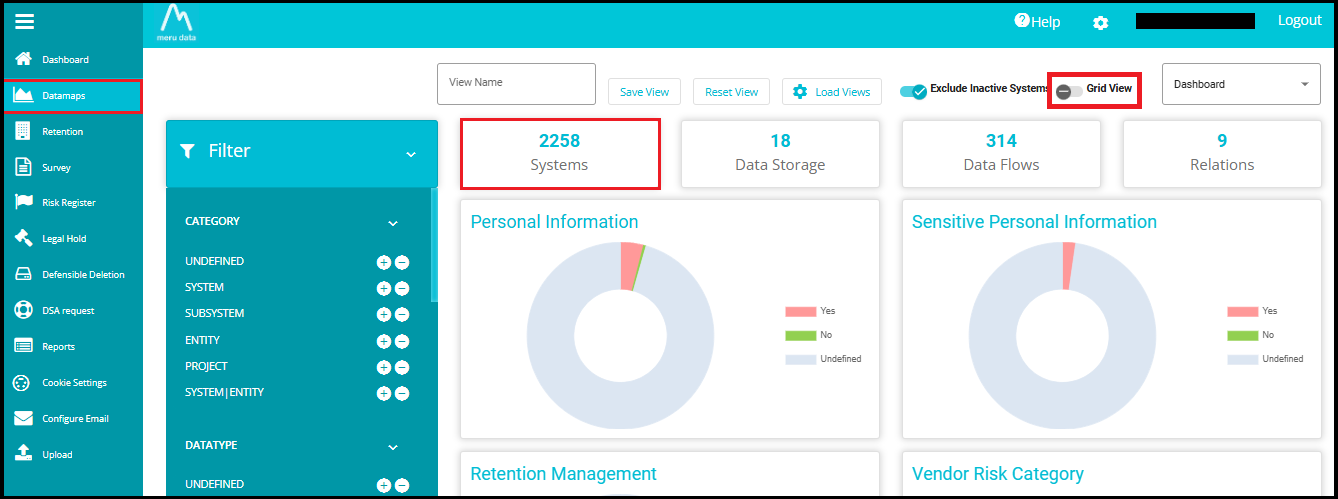This screenshot has height=499, width=1338.
Task: Click the Yes legend swatch under Personal Information
Action: (800, 312)
